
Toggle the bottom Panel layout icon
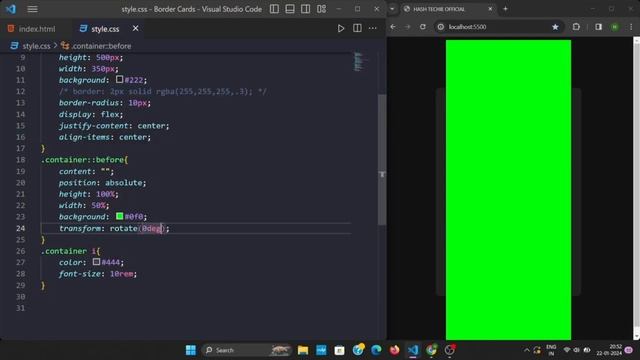(x=290, y=9)
